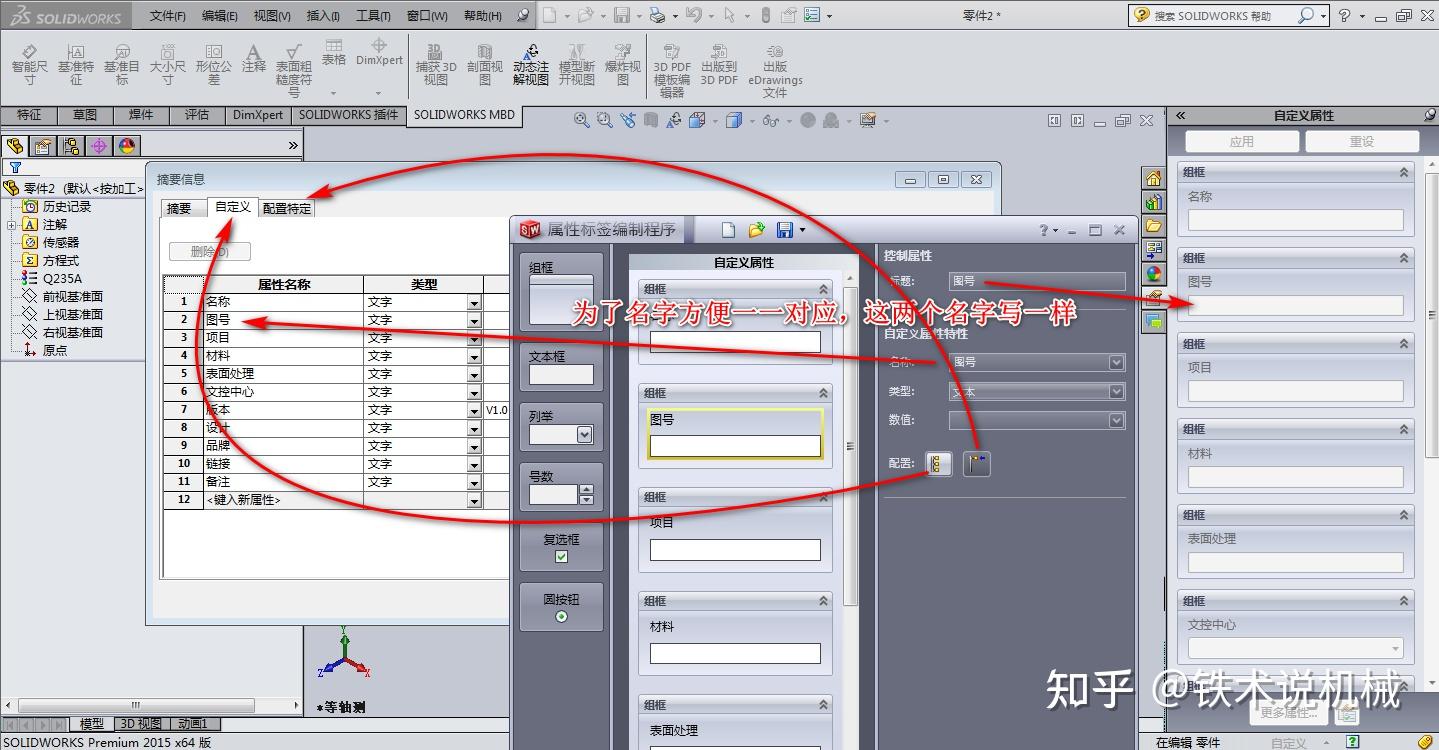The height and width of the screenshot is (750, 1439).
Task: Click the 应用 button in 自定义属性 pane
Action: 1241,141
